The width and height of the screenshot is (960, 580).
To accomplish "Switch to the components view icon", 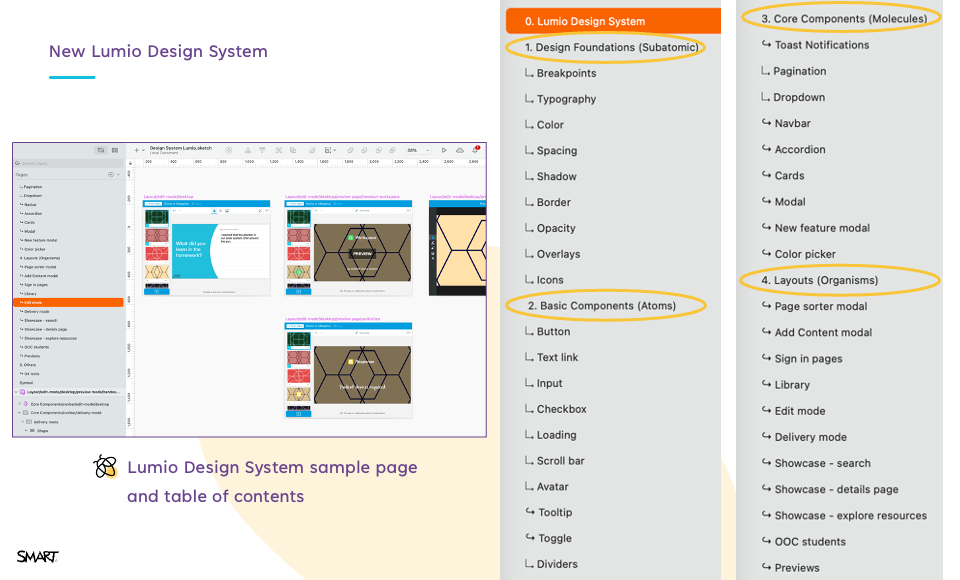I will click(114, 150).
